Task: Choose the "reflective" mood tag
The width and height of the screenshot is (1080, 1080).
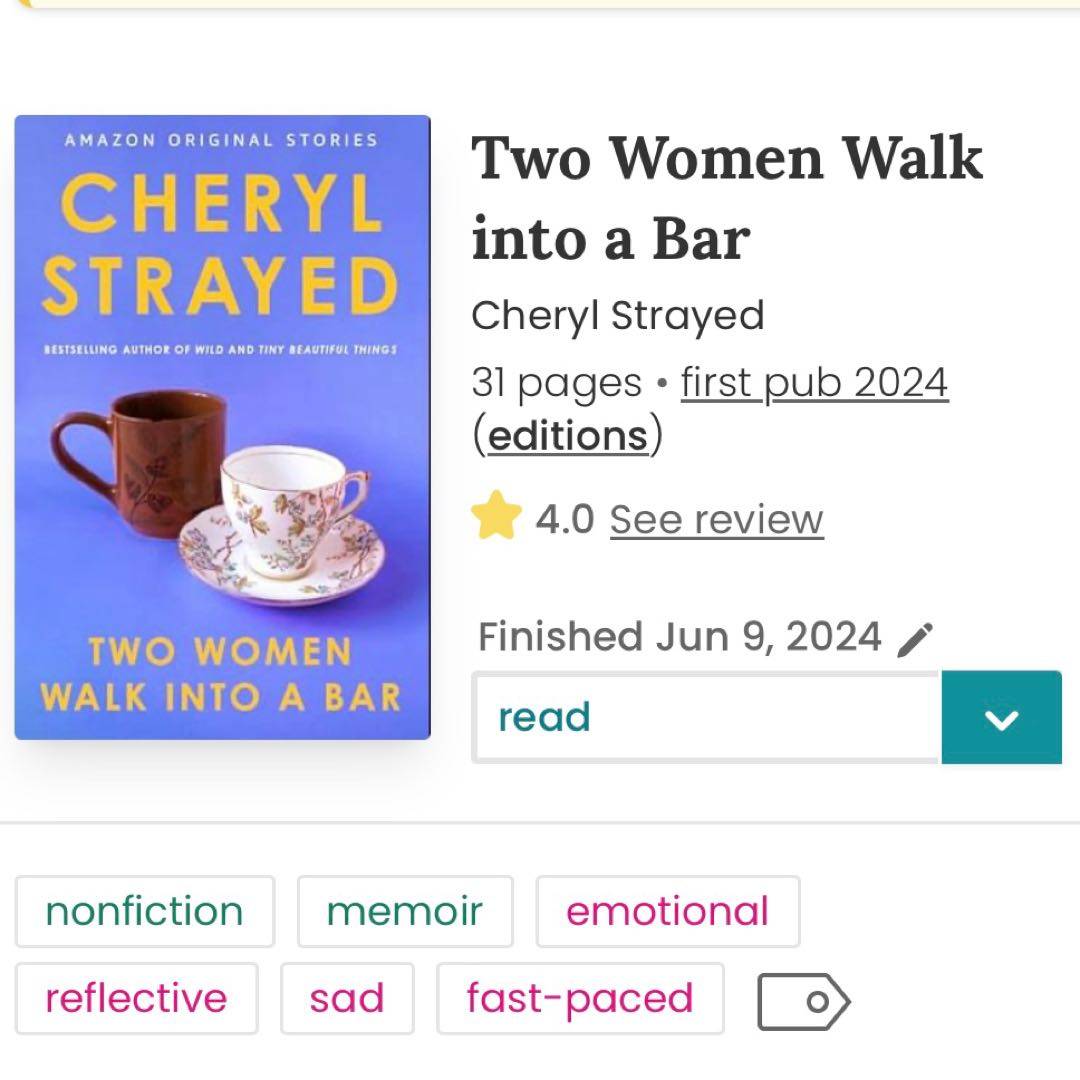Action: pos(136,998)
